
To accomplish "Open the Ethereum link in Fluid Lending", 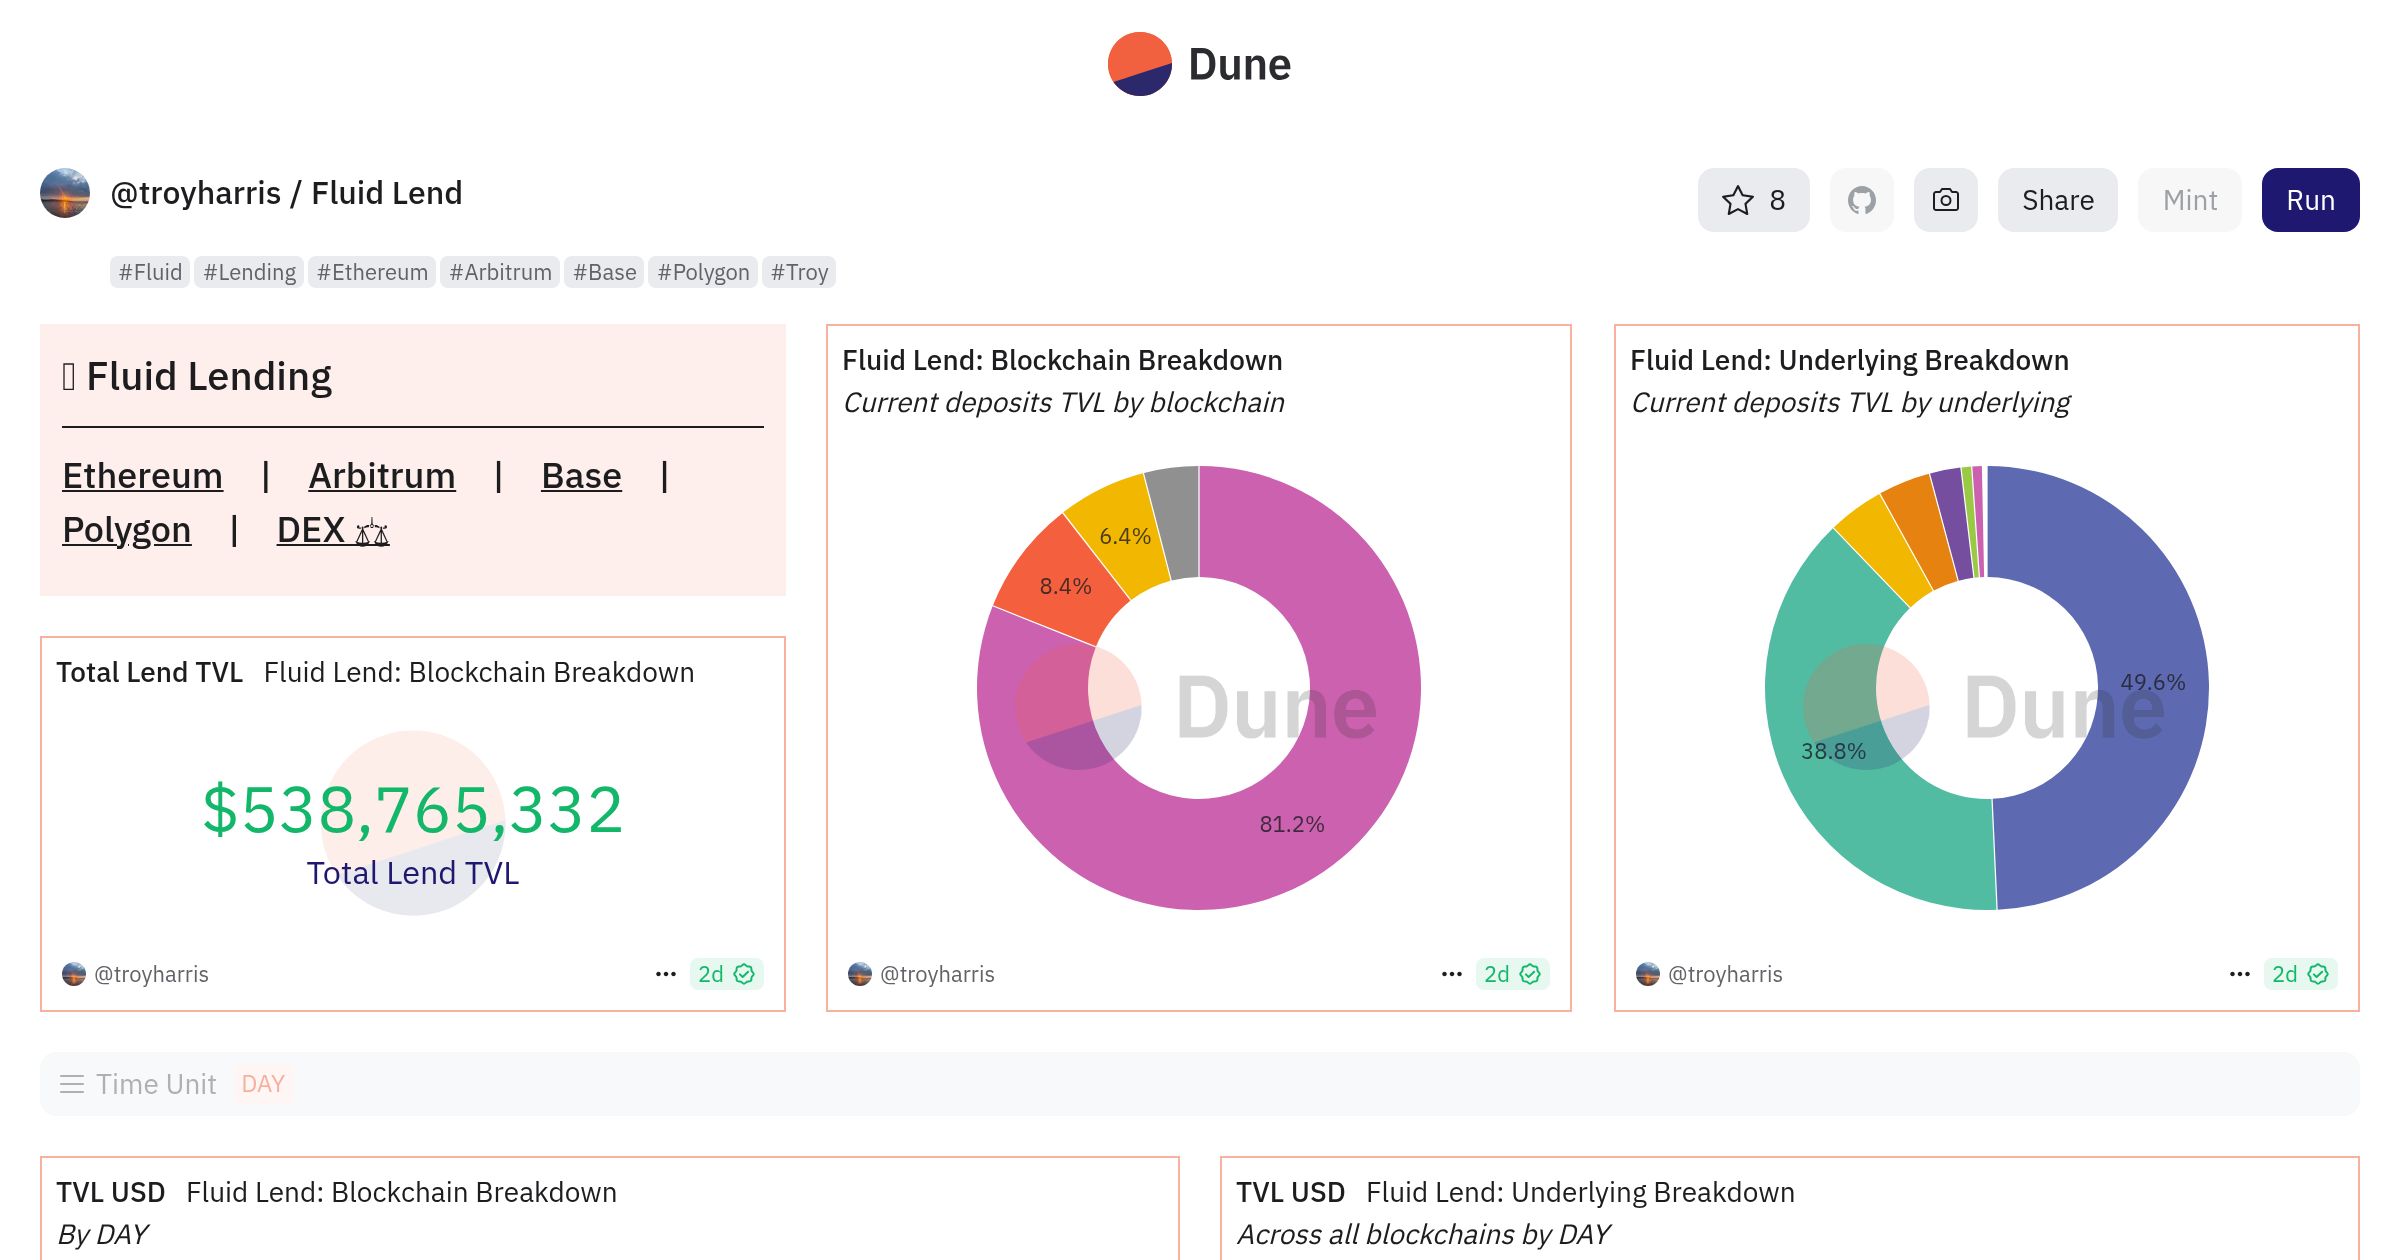I will point(142,476).
